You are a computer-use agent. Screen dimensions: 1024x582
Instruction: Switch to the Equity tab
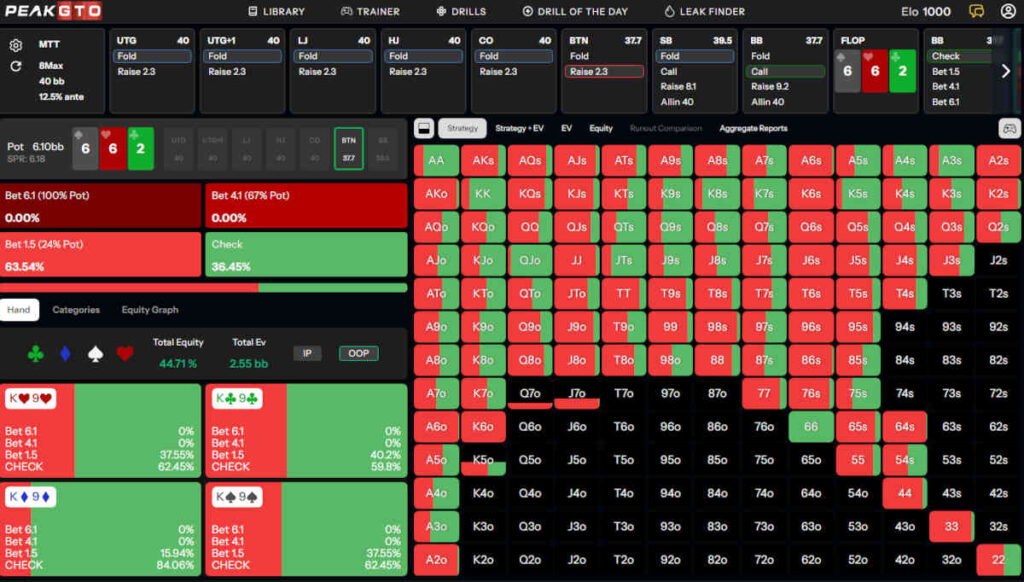coord(601,128)
